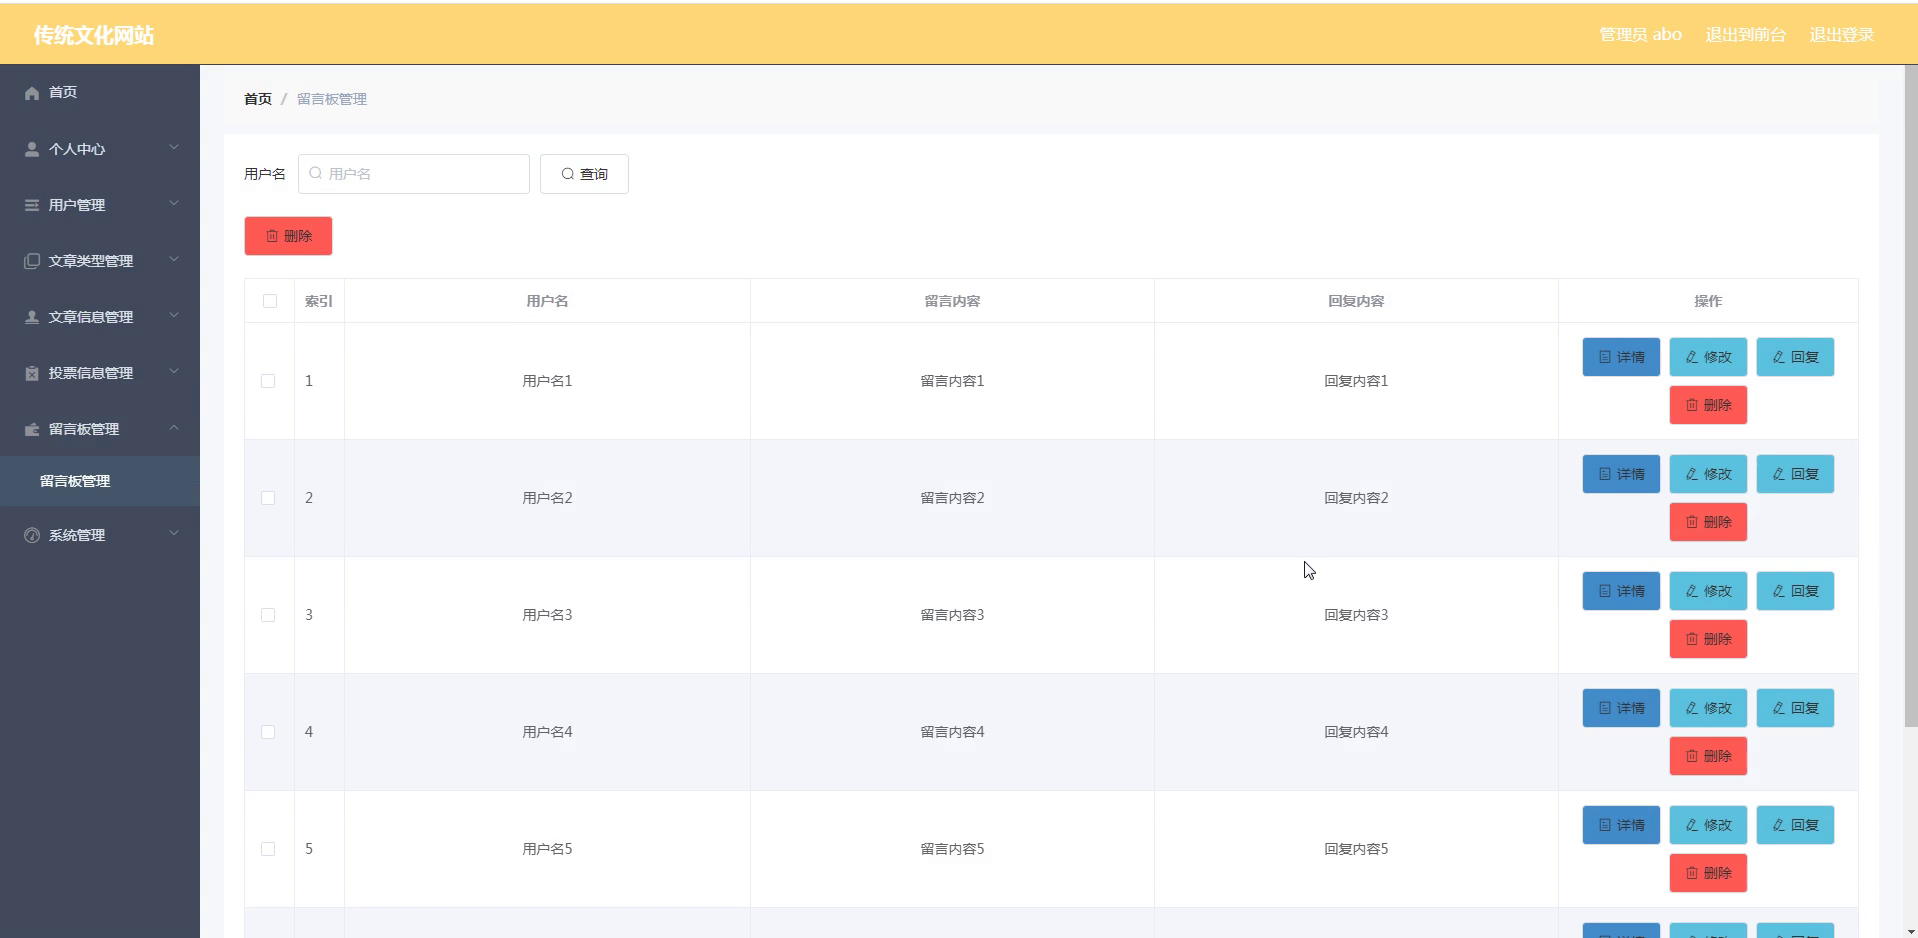Image resolution: width=1918 pixels, height=938 pixels.
Task: Expand the 投票信息管理 chevron arrow
Action: point(174,372)
